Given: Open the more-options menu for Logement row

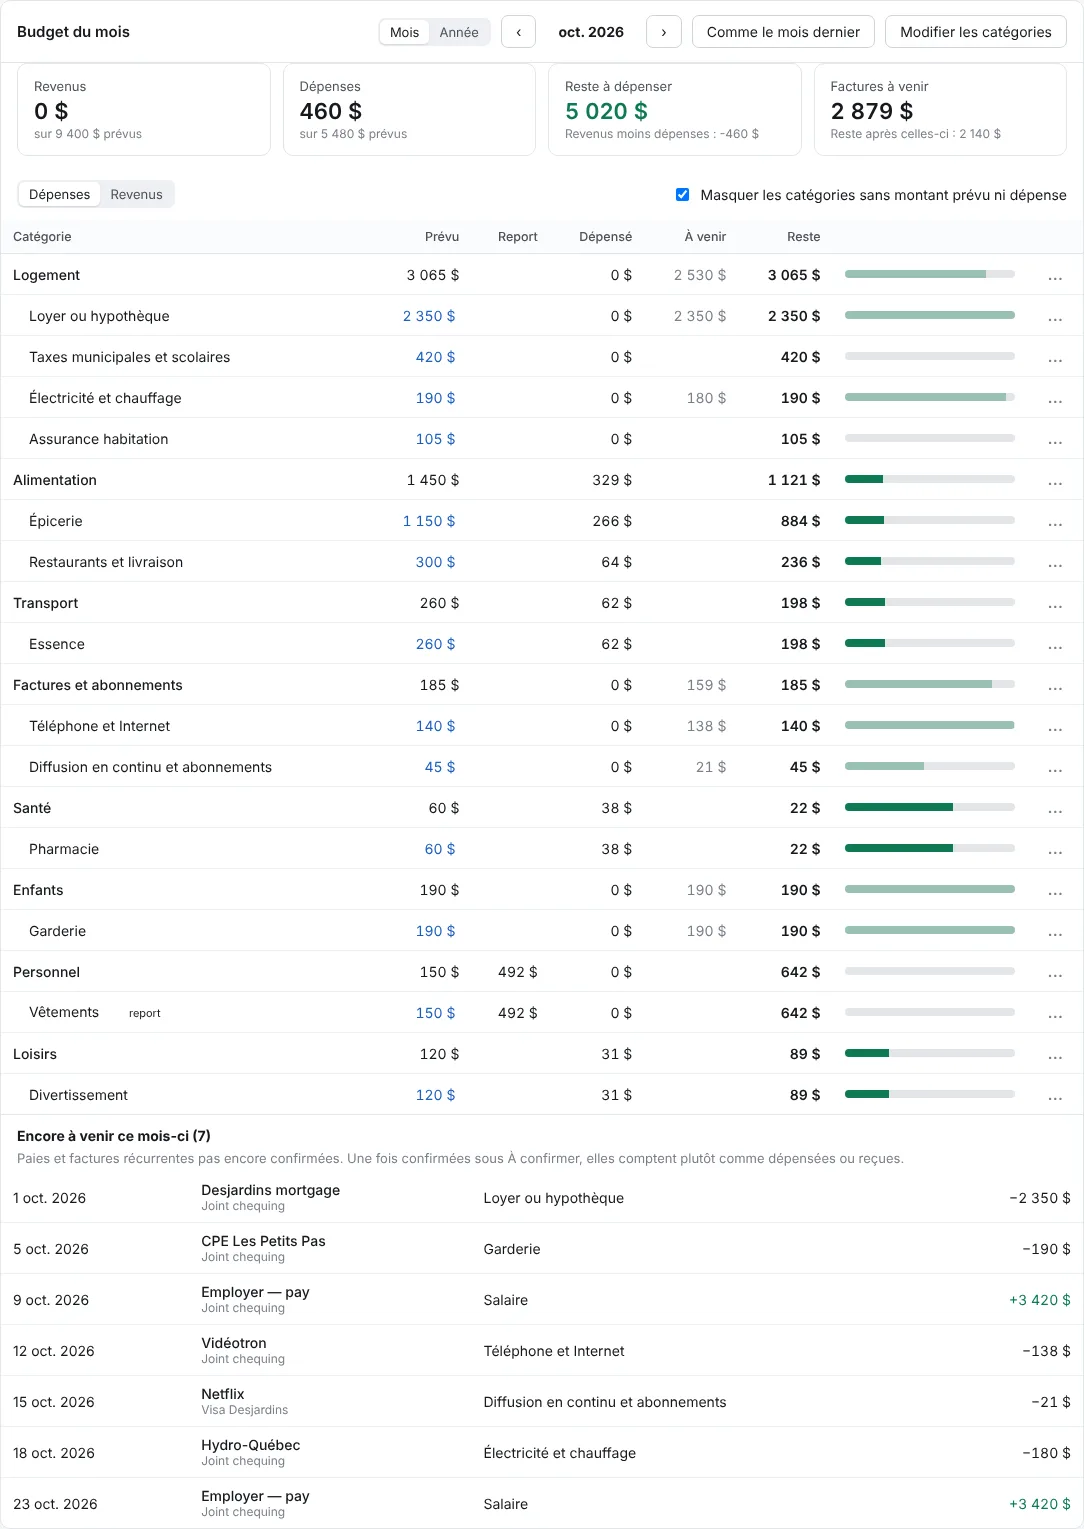Looking at the screenshot, I should pyautogui.click(x=1055, y=276).
